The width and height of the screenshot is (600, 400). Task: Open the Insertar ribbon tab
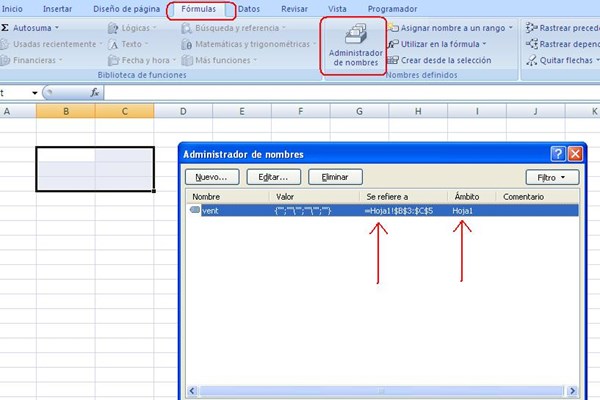point(57,9)
